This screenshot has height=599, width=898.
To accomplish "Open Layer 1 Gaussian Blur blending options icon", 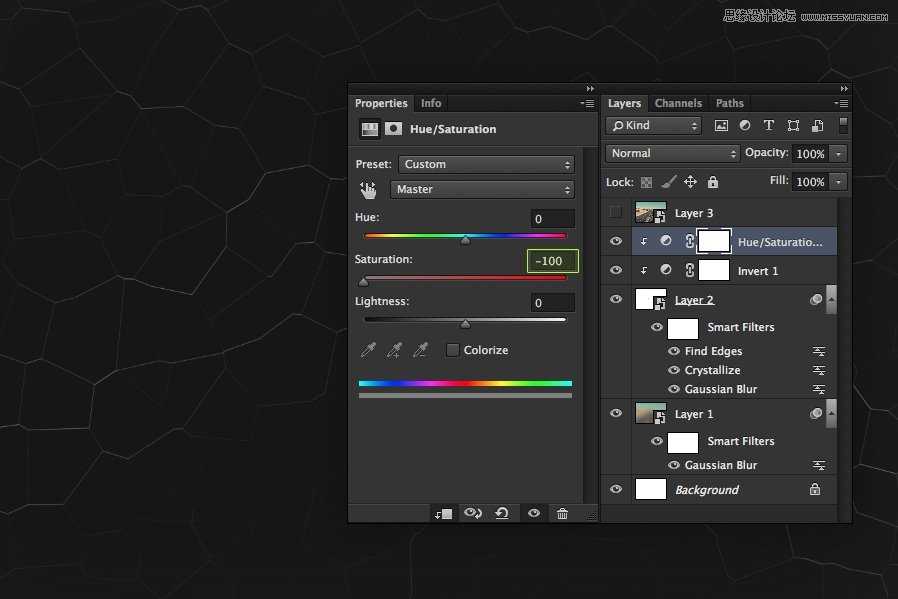I will [819, 465].
